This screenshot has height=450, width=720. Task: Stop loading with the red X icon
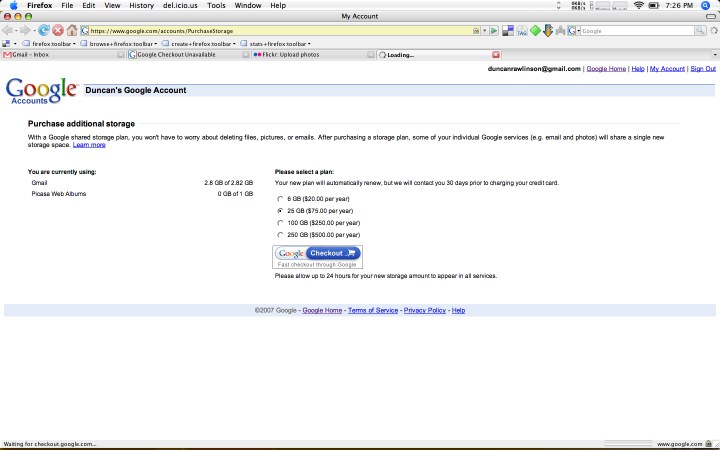pos(58,31)
